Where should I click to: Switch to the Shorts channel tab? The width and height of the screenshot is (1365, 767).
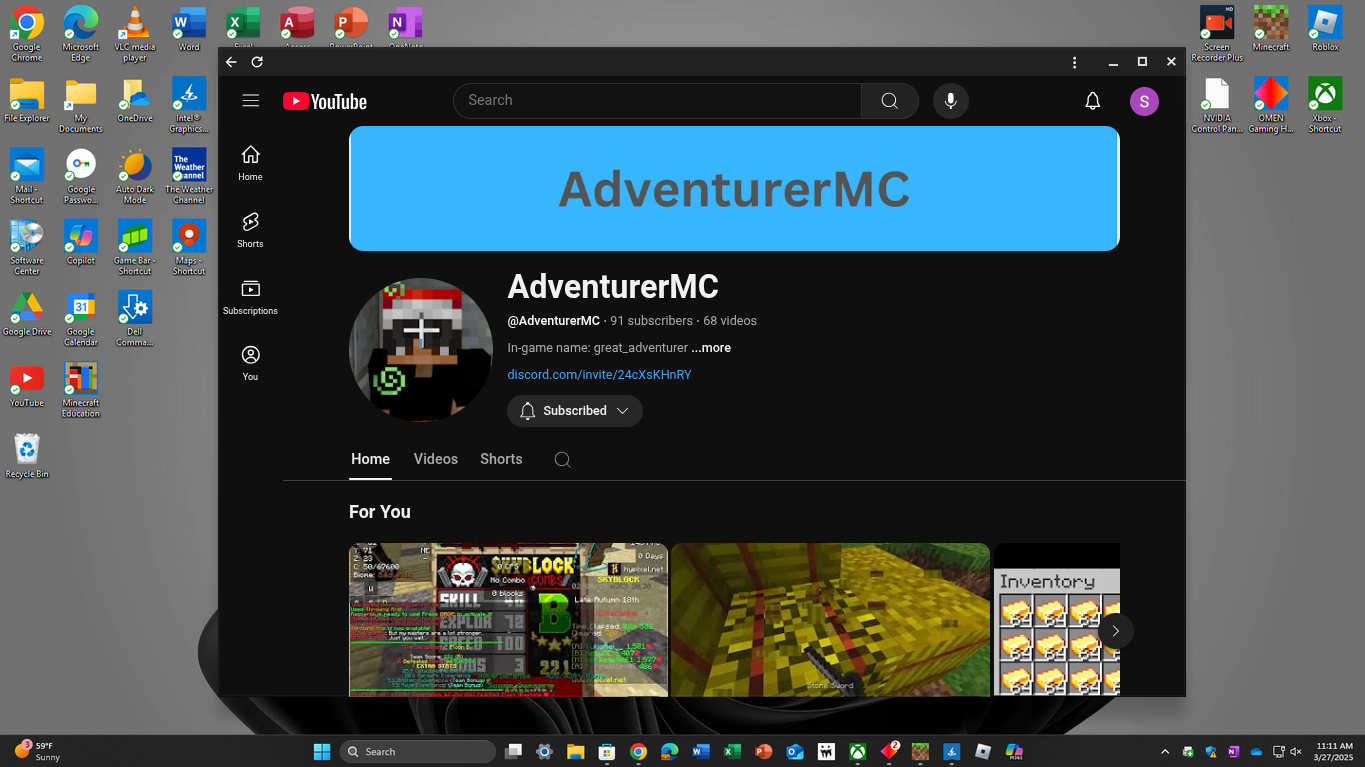coord(501,459)
